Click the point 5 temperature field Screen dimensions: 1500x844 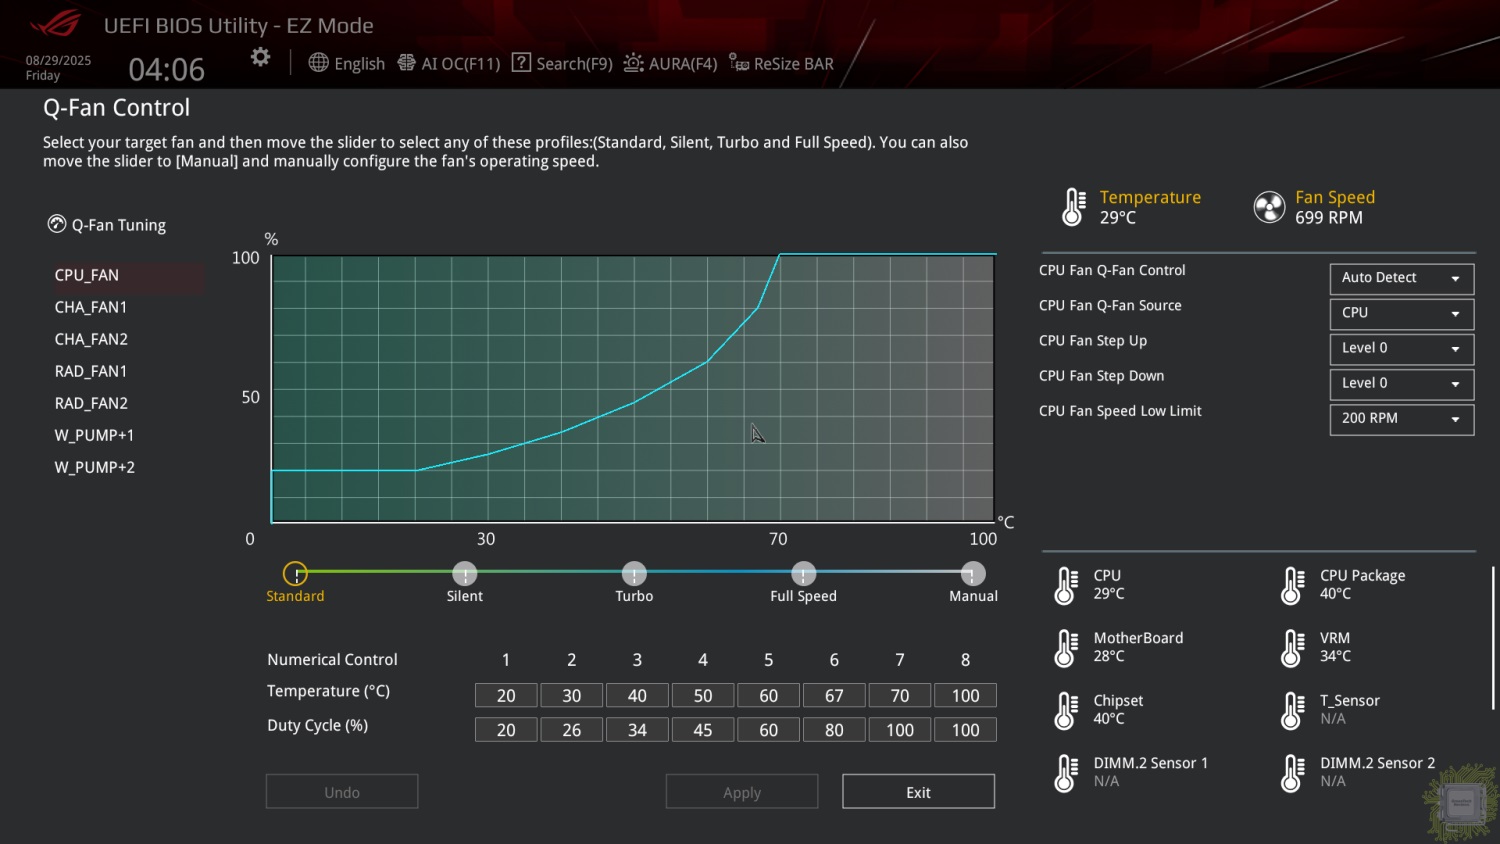coord(768,695)
